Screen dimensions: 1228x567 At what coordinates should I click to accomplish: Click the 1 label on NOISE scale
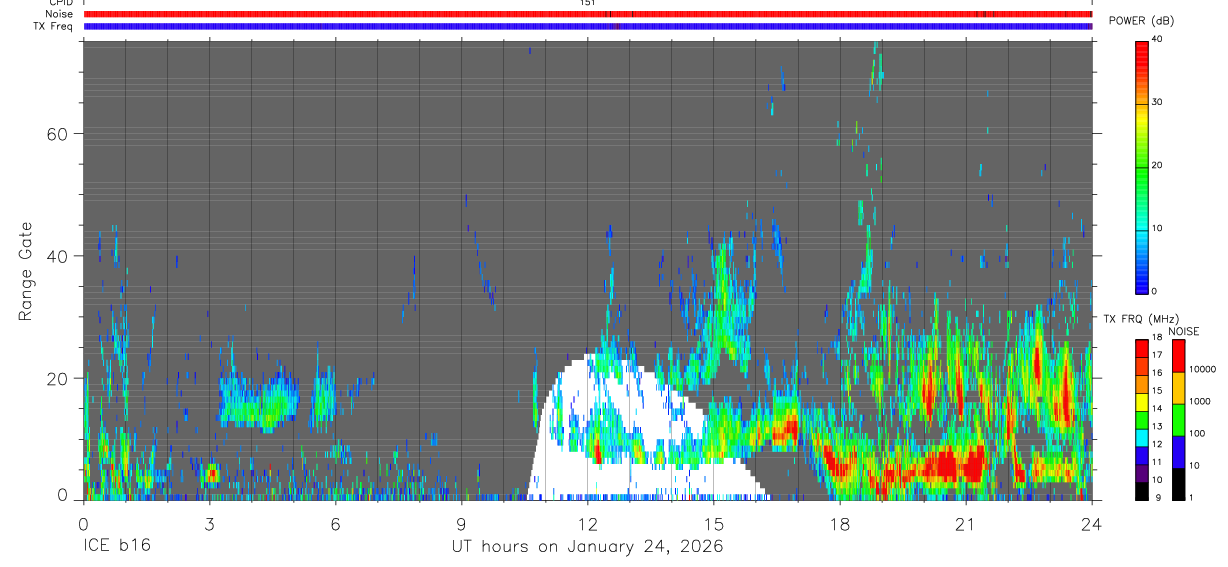pos(1190,498)
